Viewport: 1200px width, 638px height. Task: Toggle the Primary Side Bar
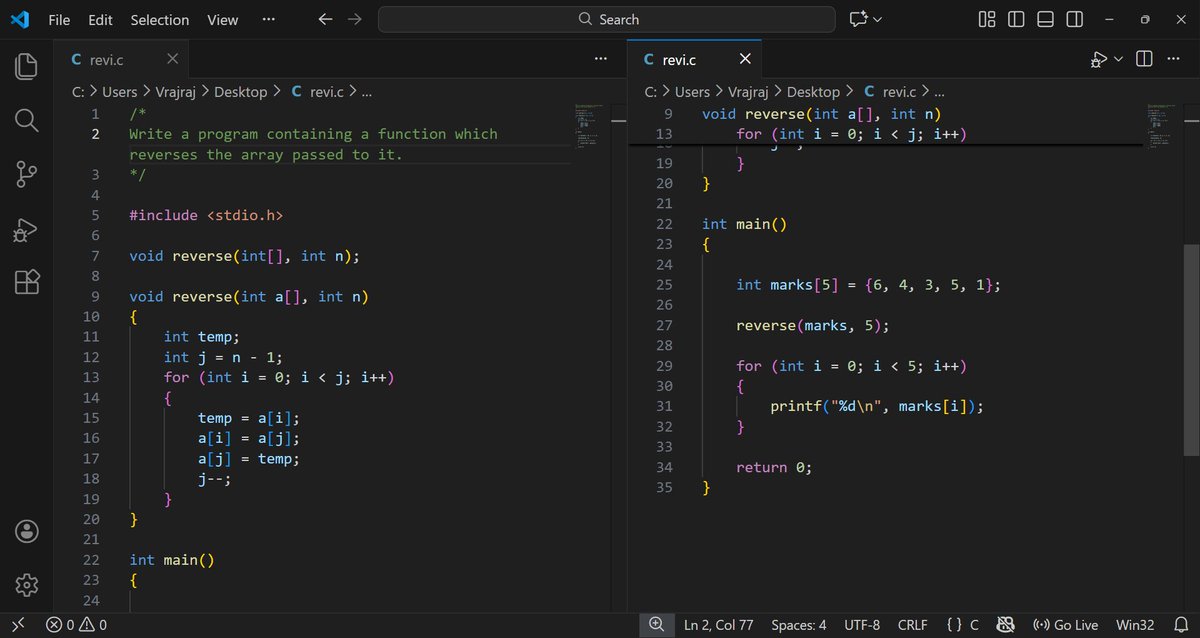coord(1016,19)
